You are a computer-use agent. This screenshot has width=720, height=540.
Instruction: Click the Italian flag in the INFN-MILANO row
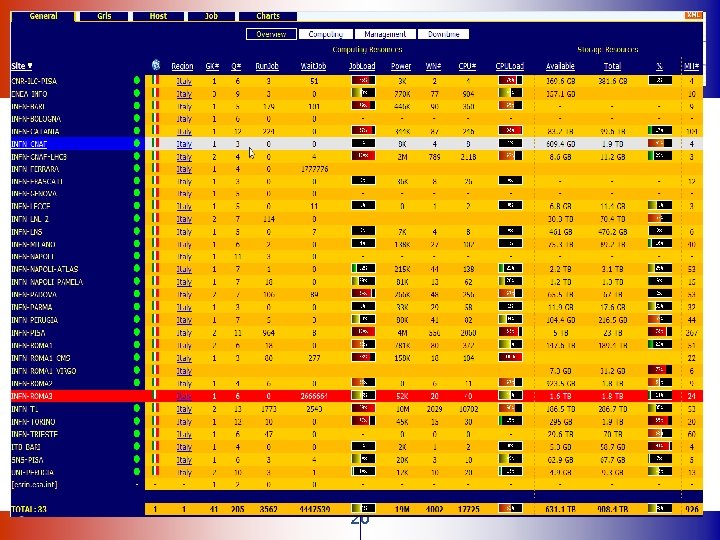(155, 244)
